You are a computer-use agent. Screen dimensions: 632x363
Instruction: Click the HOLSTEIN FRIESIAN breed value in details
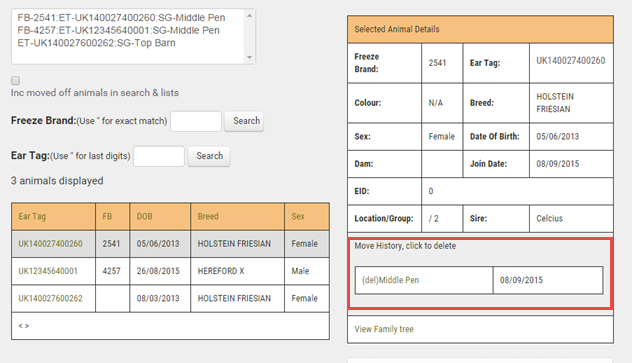click(555, 103)
